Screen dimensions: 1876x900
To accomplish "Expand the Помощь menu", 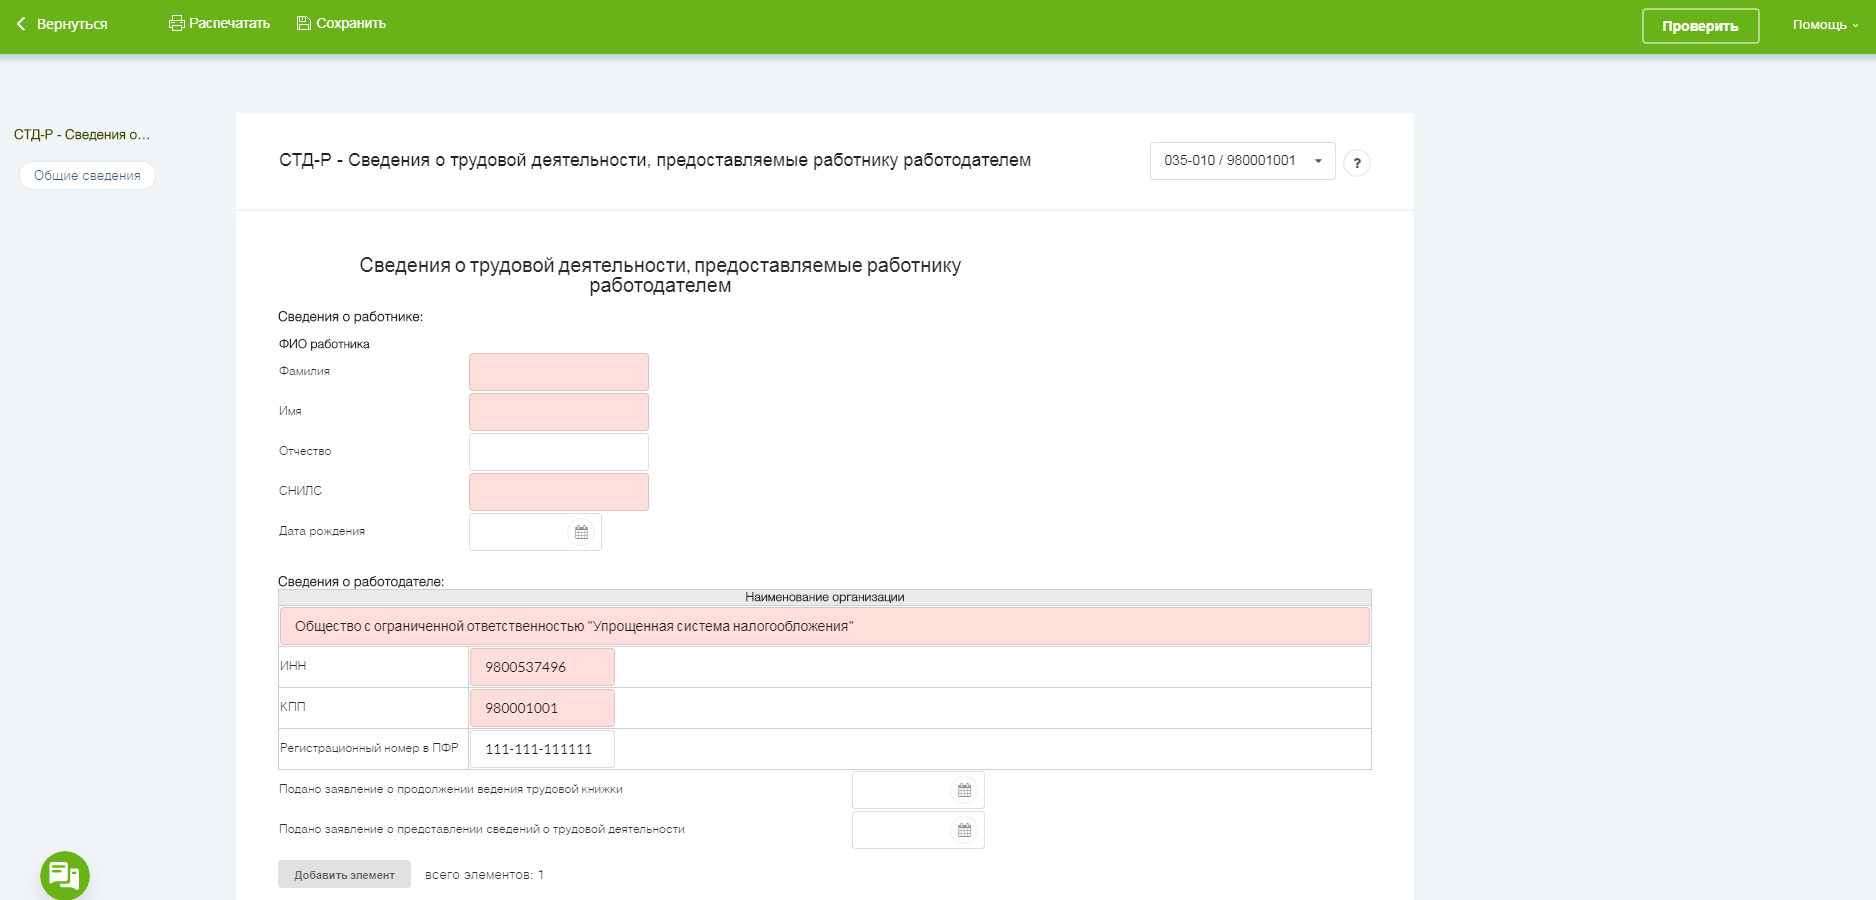I will (x=1824, y=25).
